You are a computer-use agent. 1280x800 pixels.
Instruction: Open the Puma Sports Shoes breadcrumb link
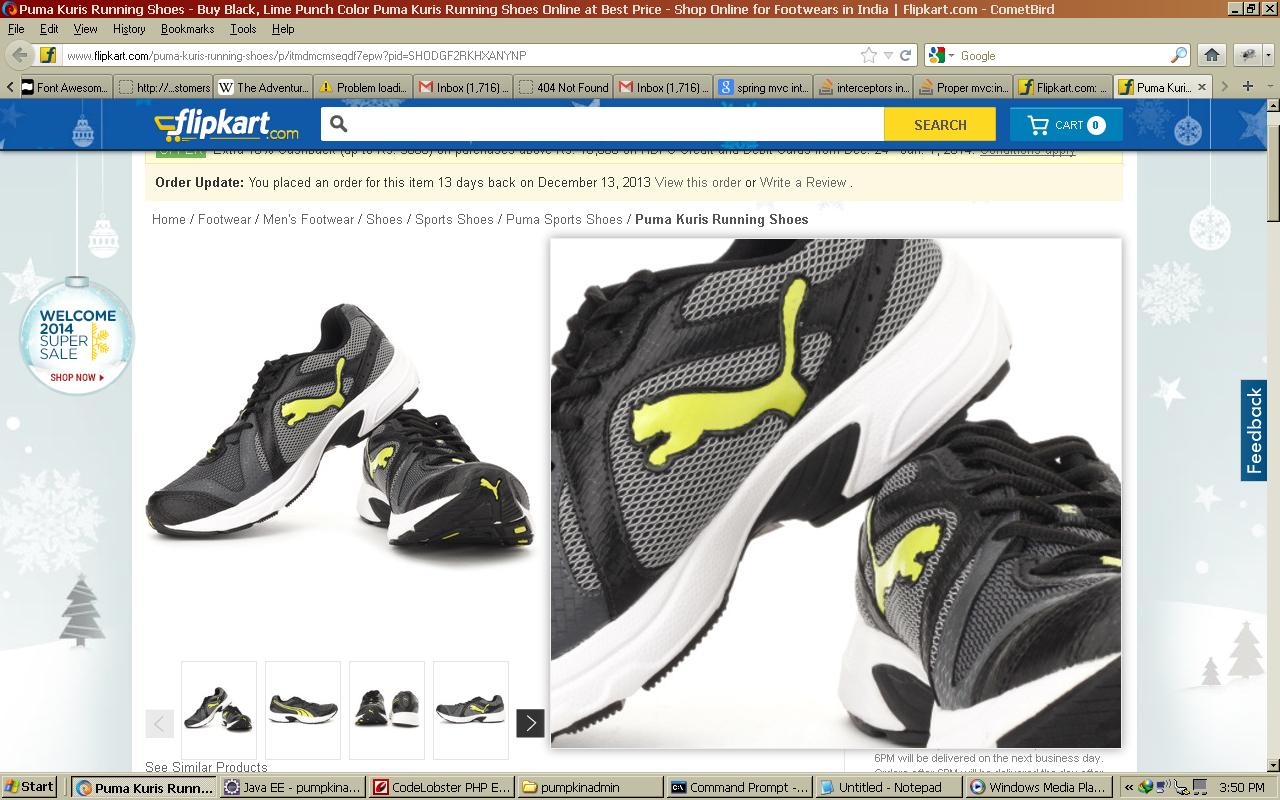[564, 219]
